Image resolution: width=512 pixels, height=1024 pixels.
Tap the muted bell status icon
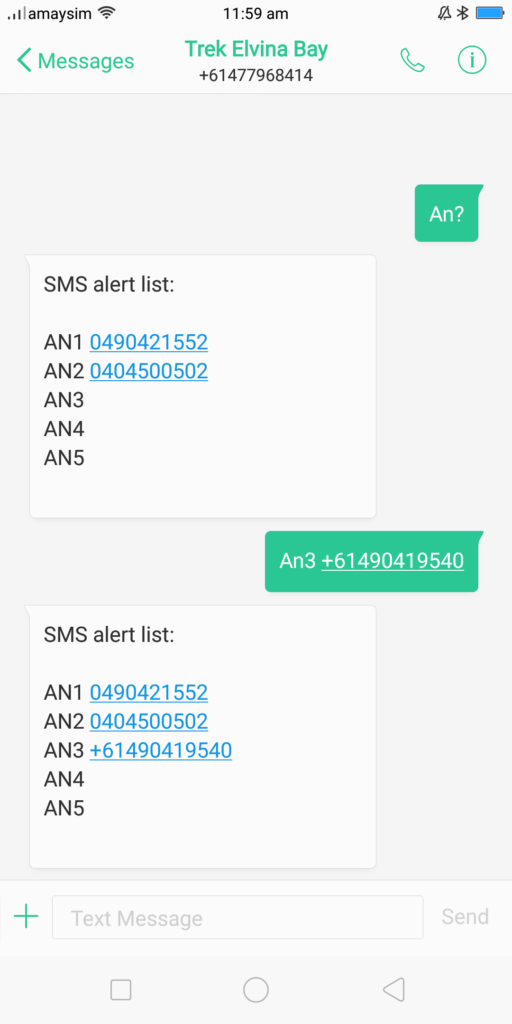click(x=445, y=12)
